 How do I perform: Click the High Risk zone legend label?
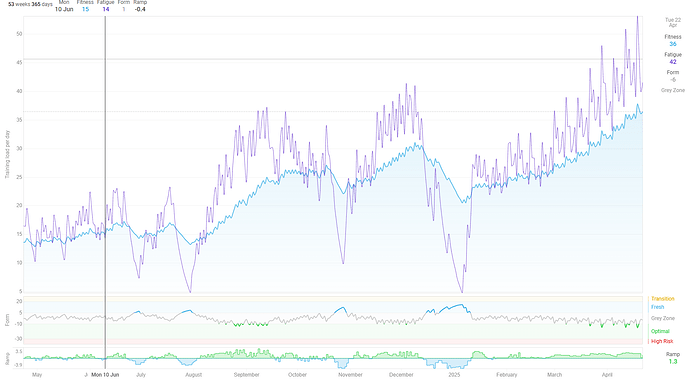[x=662, y=341]
